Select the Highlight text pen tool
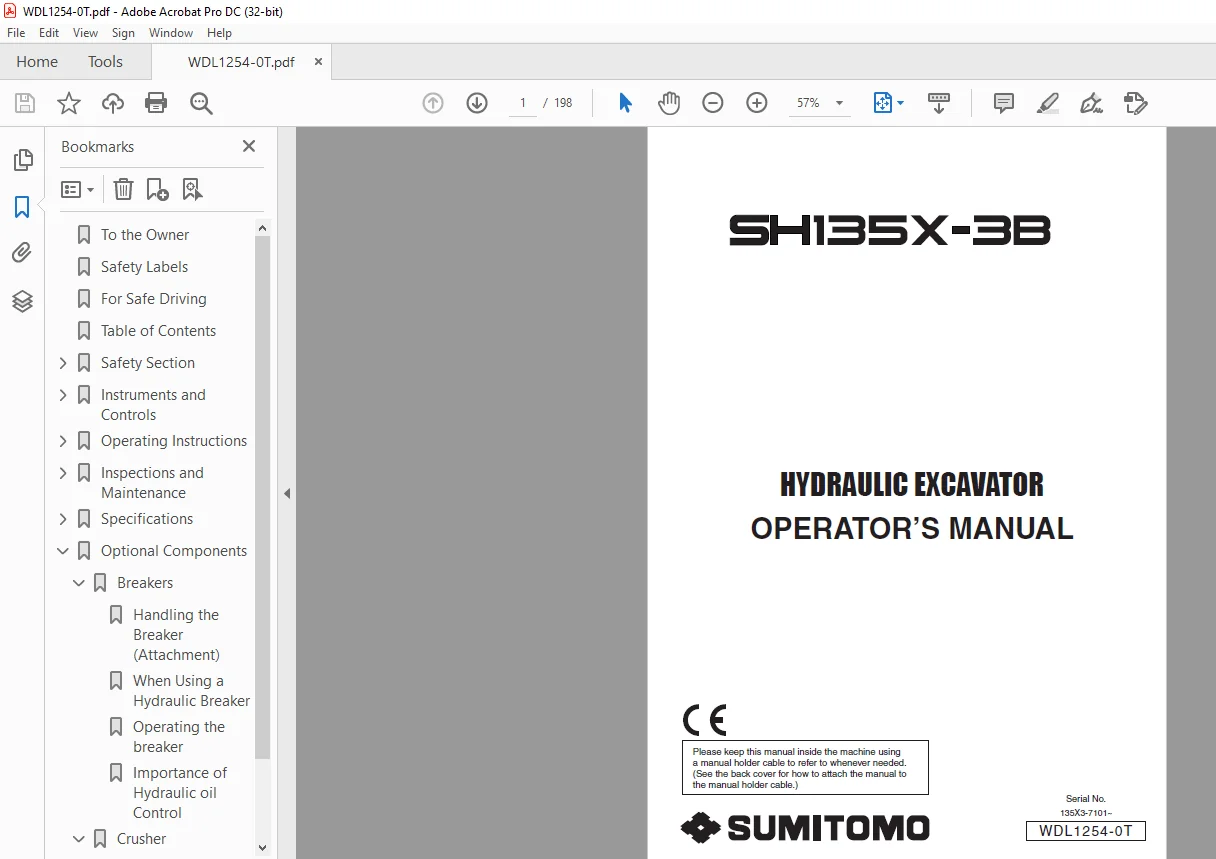 point(1048,103)
